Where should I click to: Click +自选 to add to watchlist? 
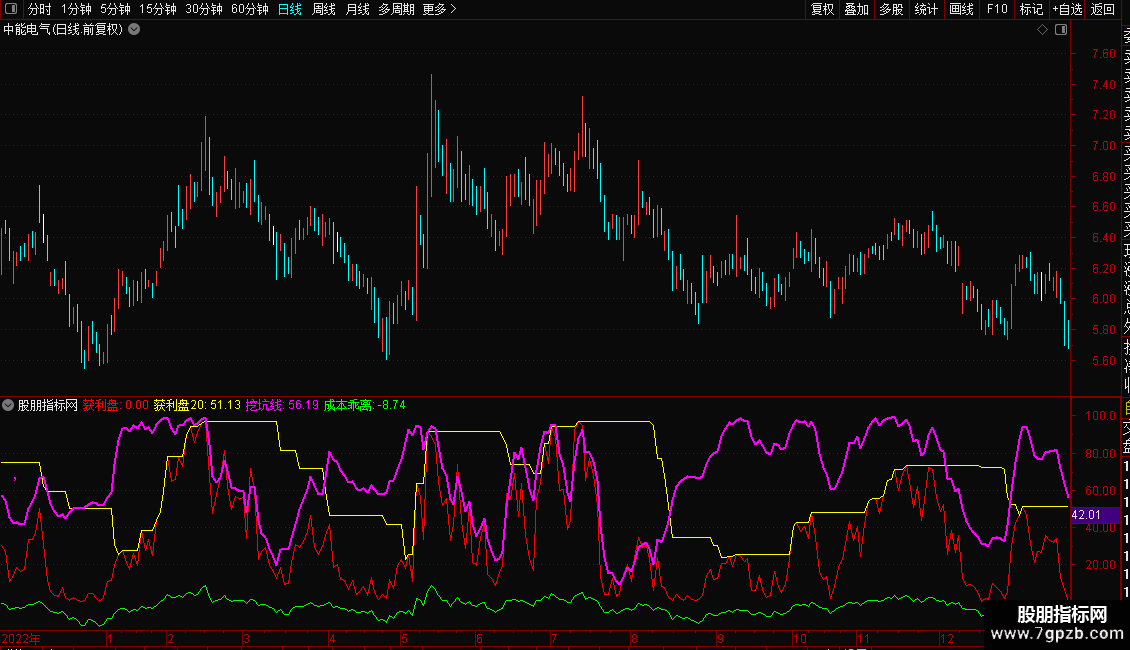pyautogui.click(x=1067, y=9)
